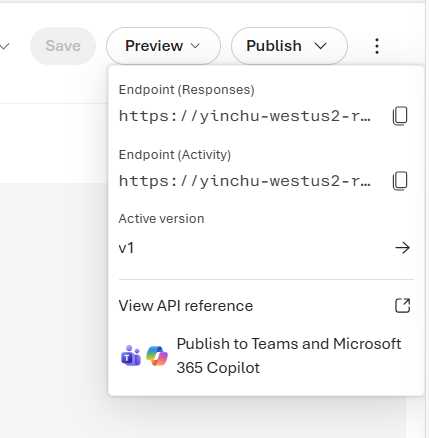Copy the Activity endpoint URL icon

(x=400, y=181)
